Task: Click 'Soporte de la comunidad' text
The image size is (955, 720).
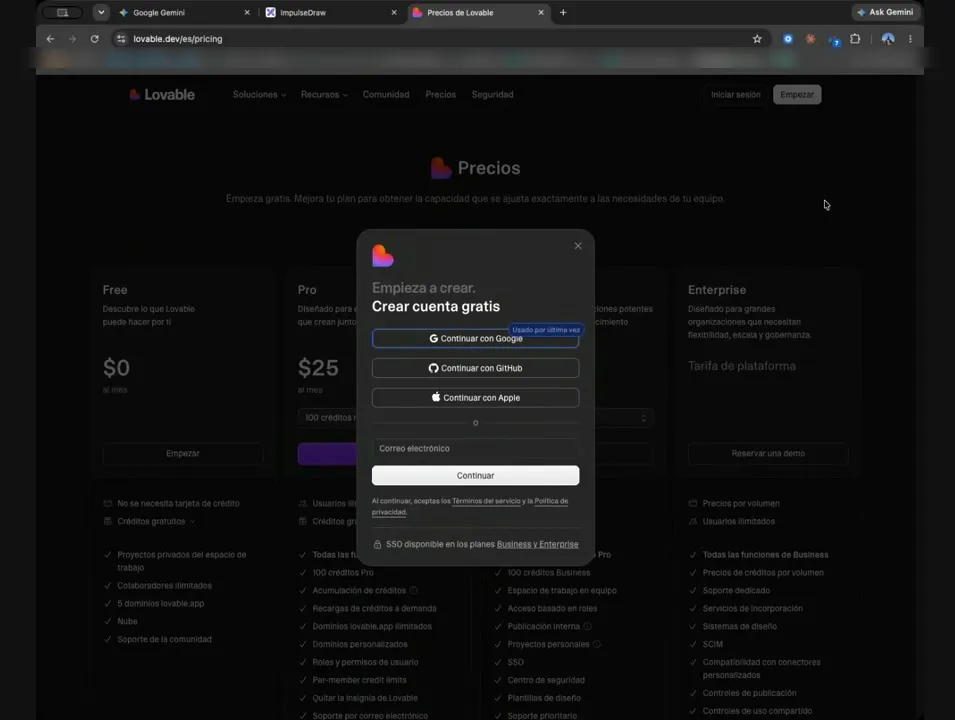Action: click(164, 640)
